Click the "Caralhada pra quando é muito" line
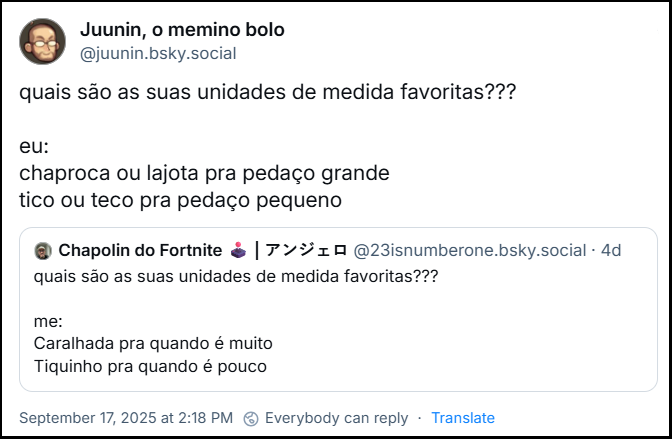 click(x=153, y=343)
